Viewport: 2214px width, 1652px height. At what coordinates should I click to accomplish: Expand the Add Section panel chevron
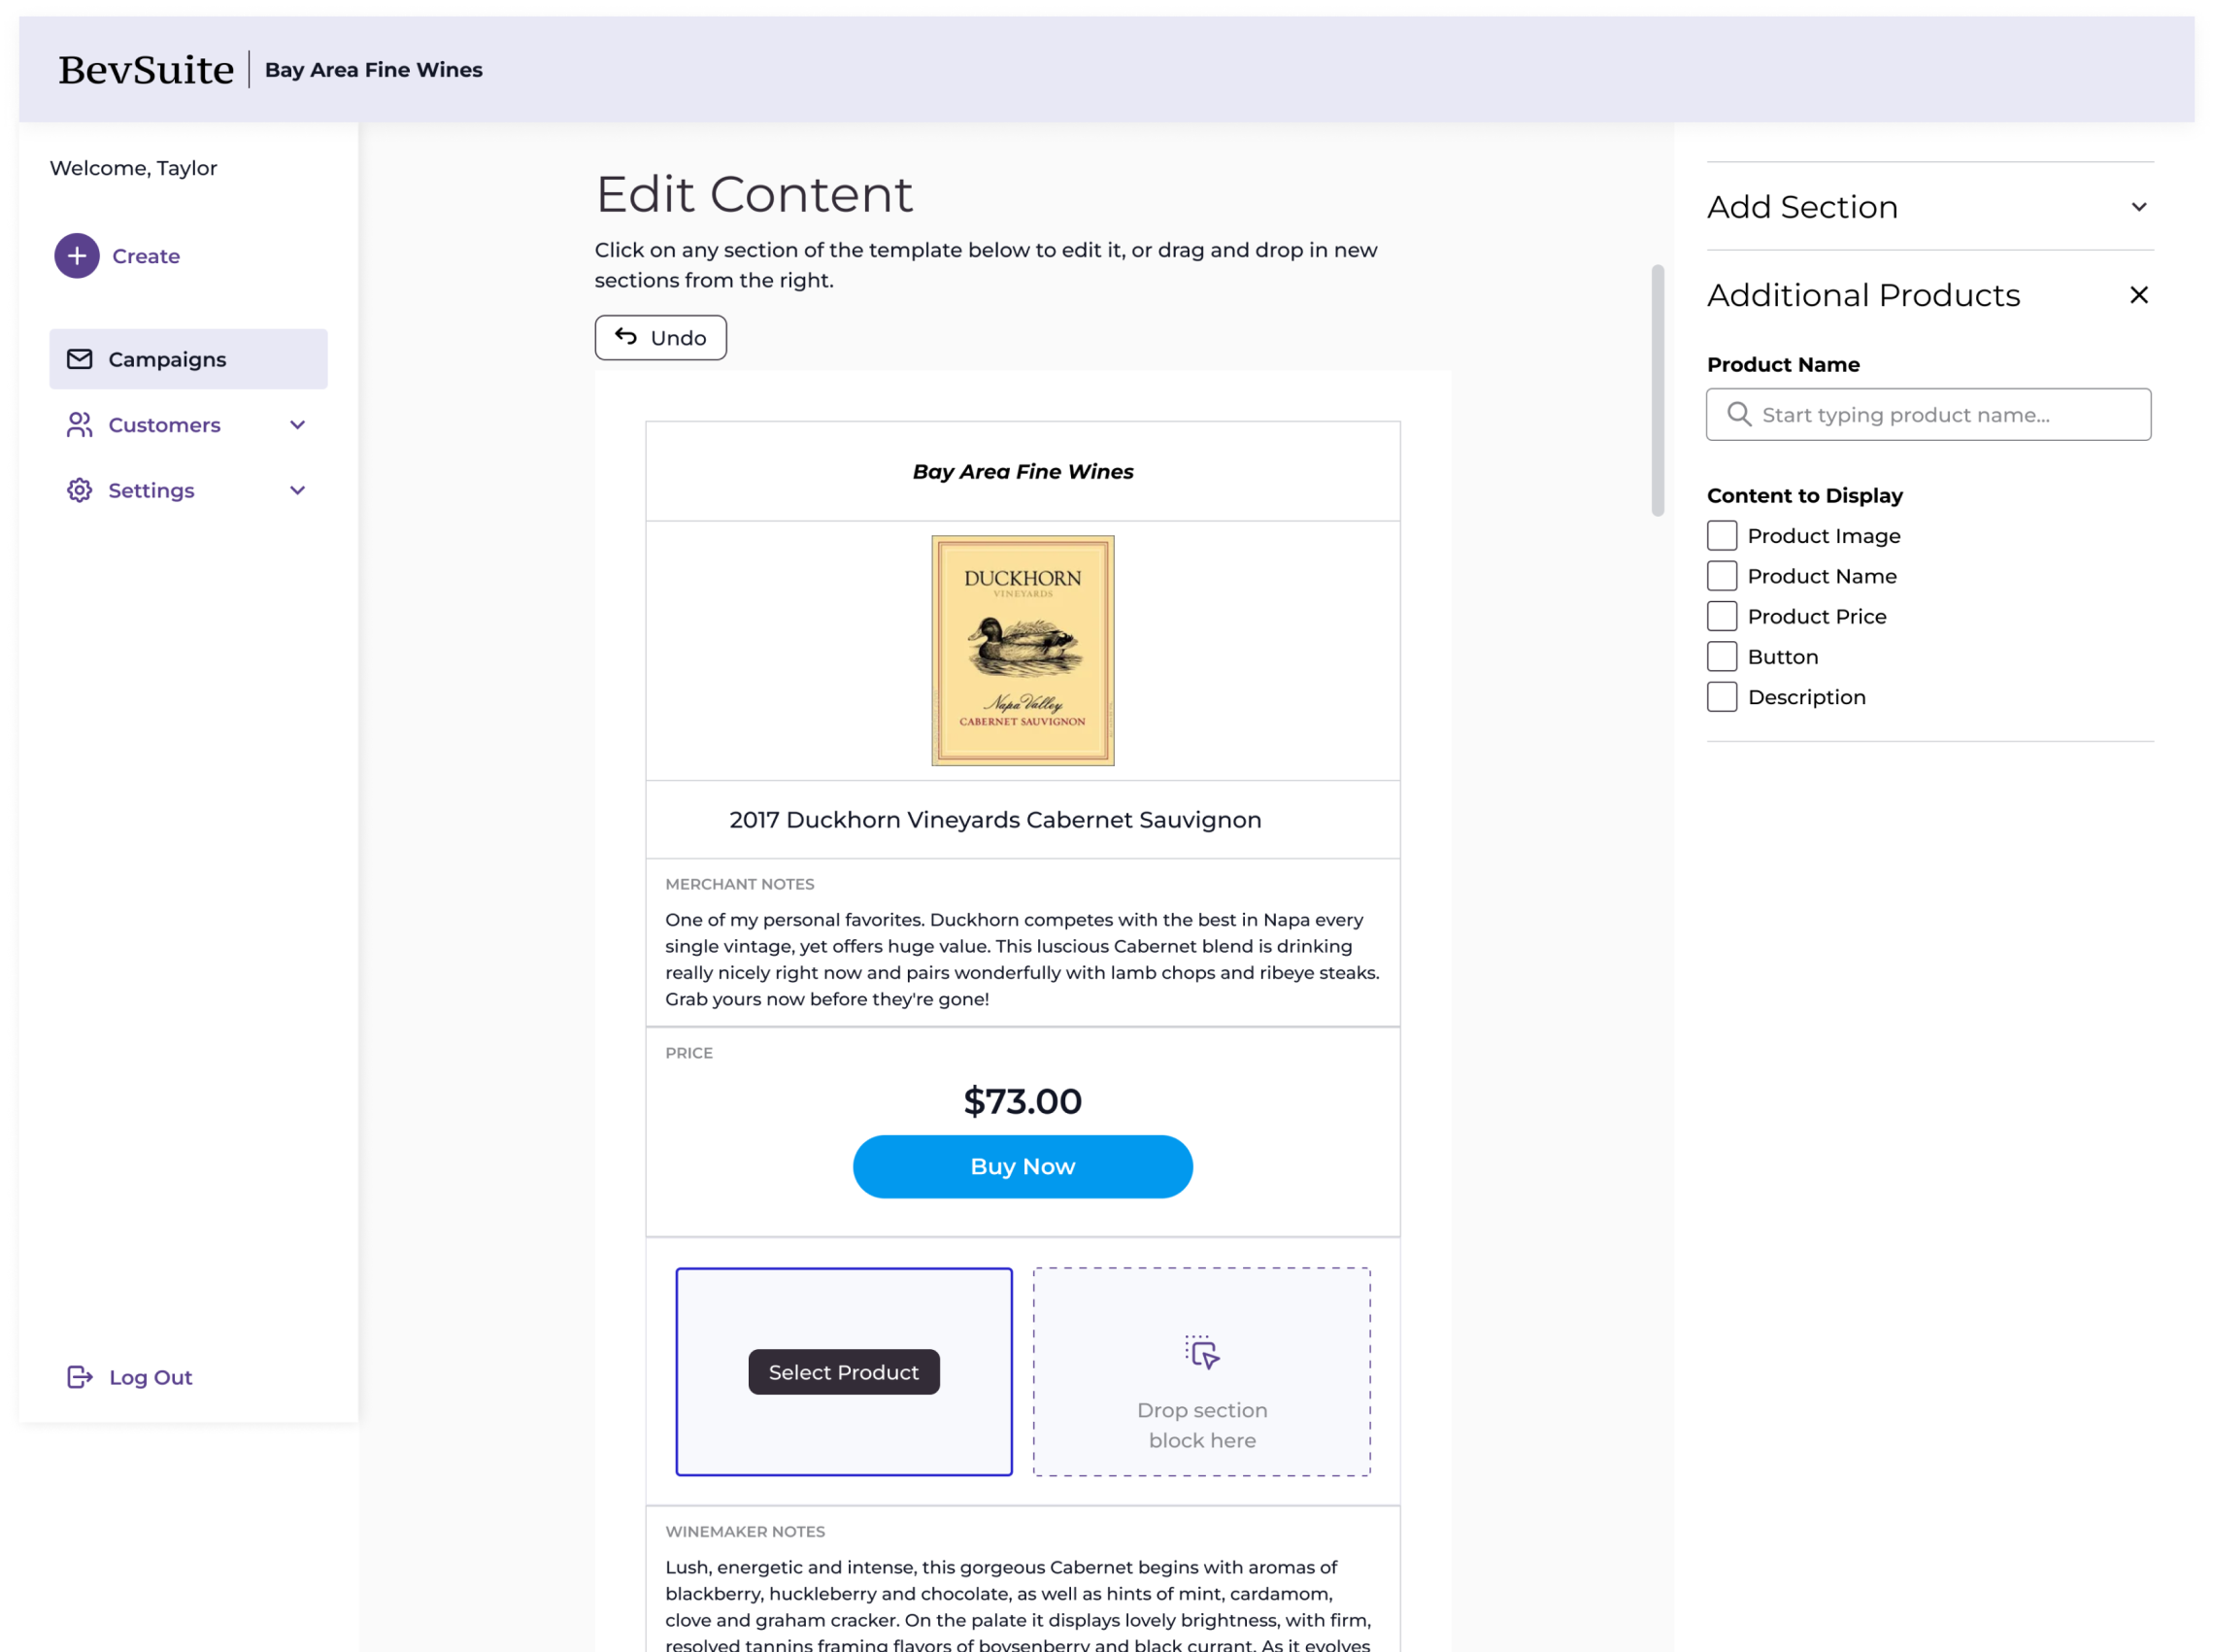(x=2139, y=207)
